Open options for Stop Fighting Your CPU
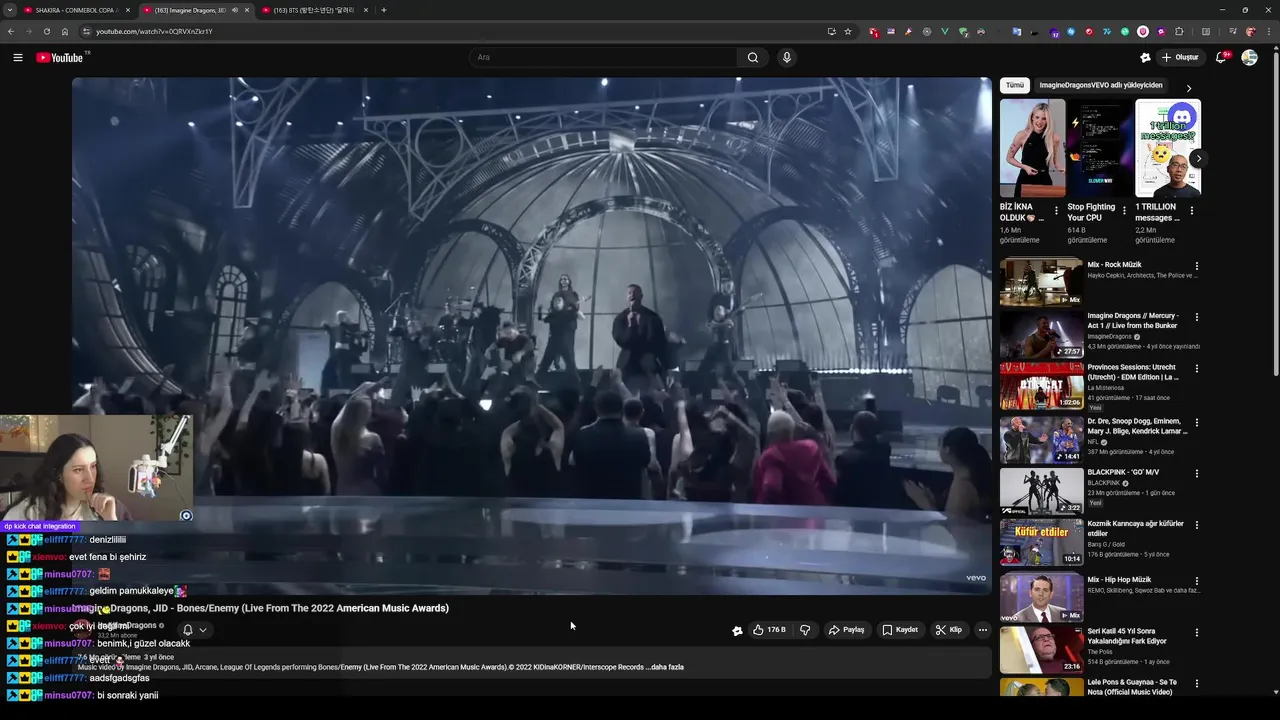The height and width of the screenshot is (720, 1280). [x=1124, y=211]
